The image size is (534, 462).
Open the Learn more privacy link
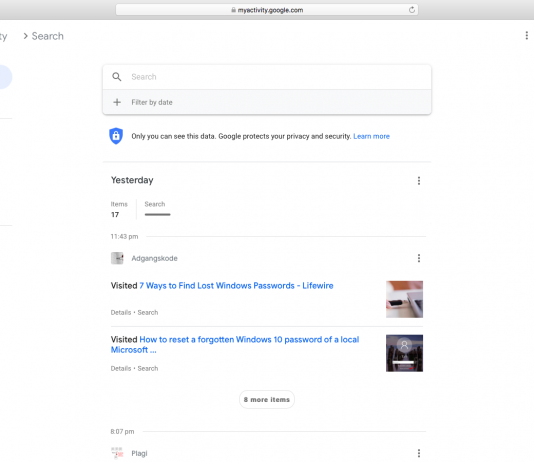point(371,136)
